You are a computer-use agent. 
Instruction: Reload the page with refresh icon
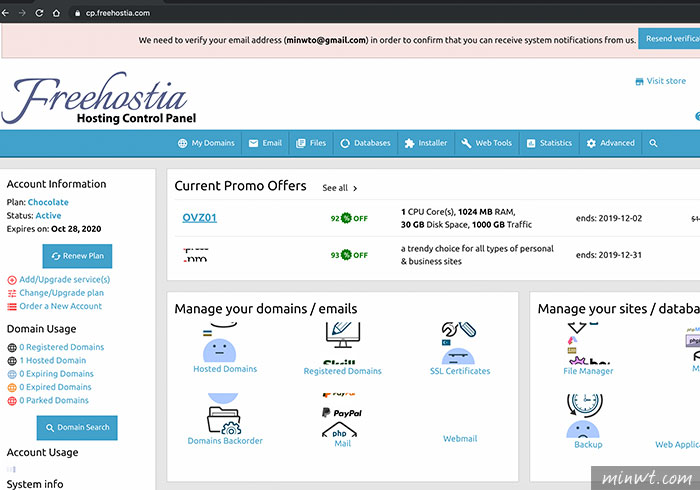coord(39,13)
